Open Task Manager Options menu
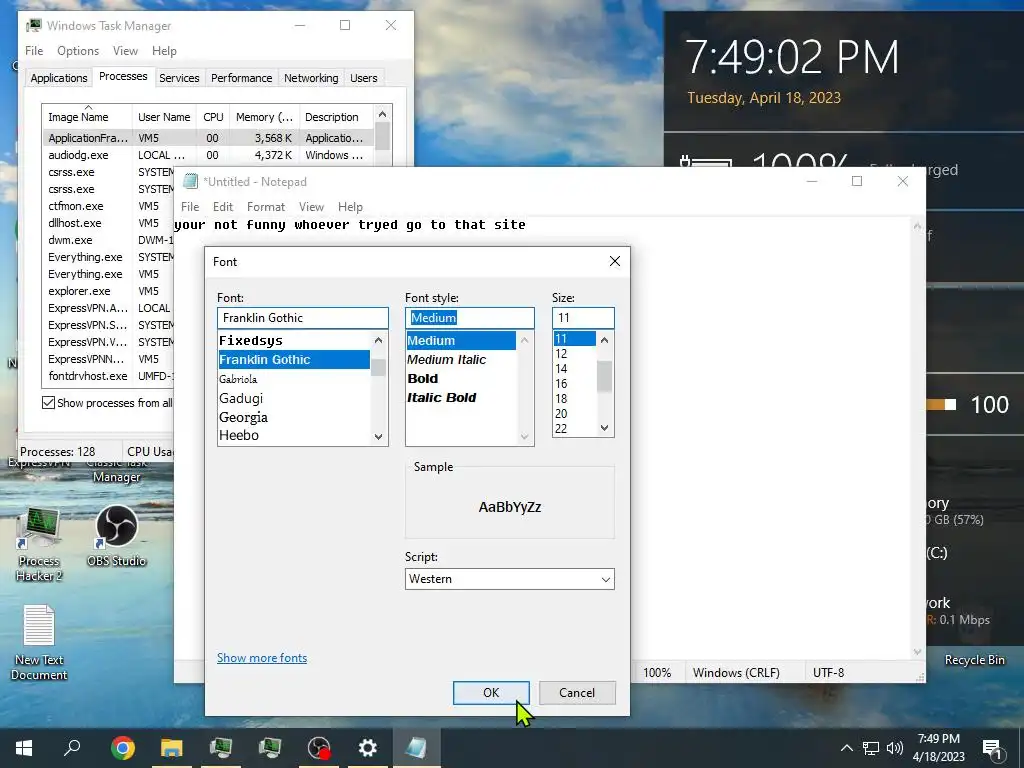This screenshot has height=768, width=1024. pos(78,51)
